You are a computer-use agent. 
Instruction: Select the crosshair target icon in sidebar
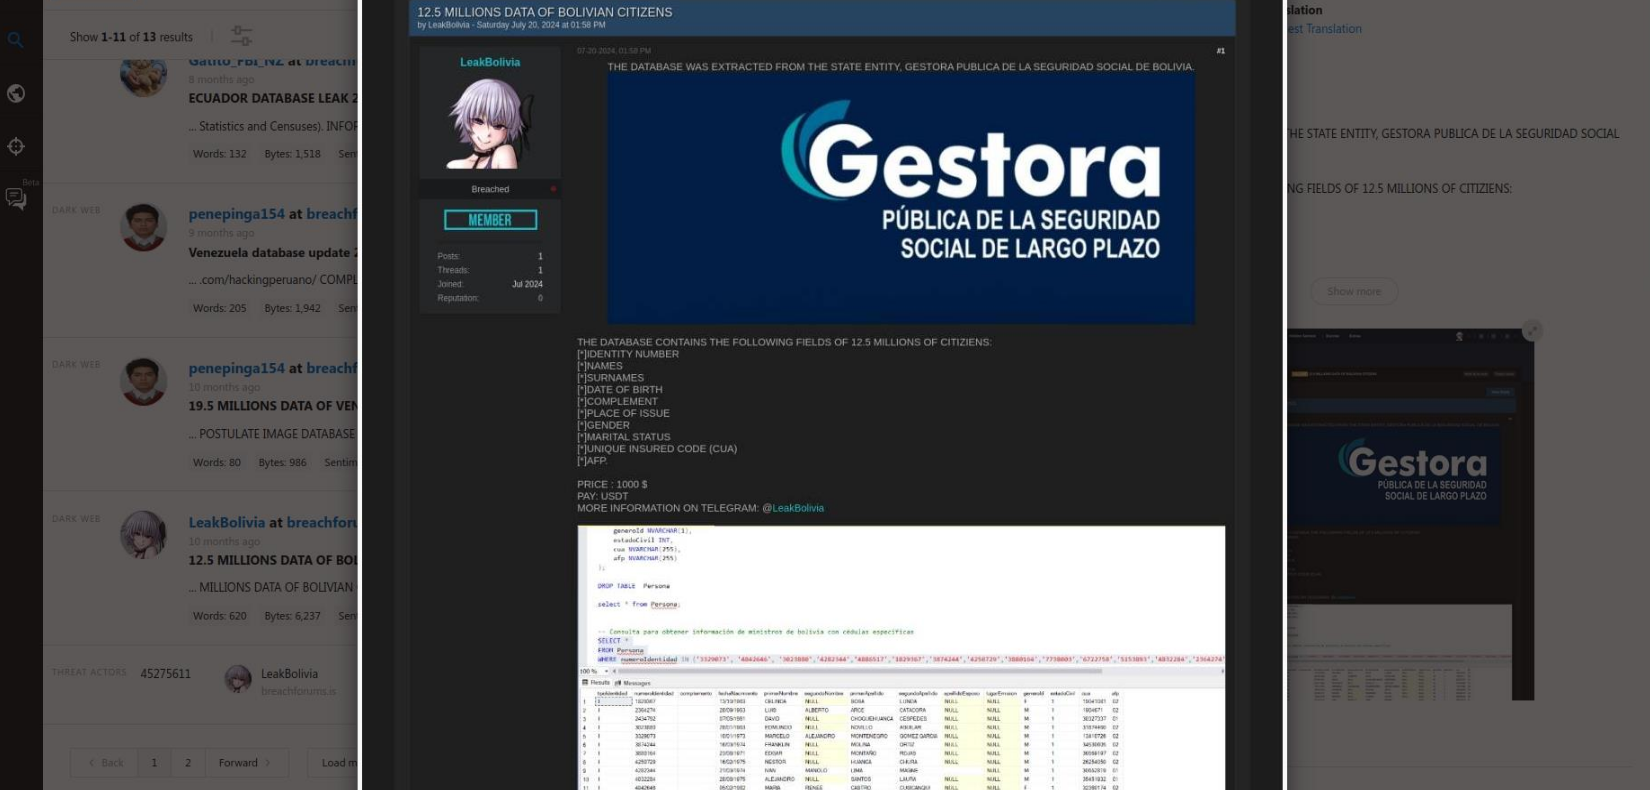16,146
